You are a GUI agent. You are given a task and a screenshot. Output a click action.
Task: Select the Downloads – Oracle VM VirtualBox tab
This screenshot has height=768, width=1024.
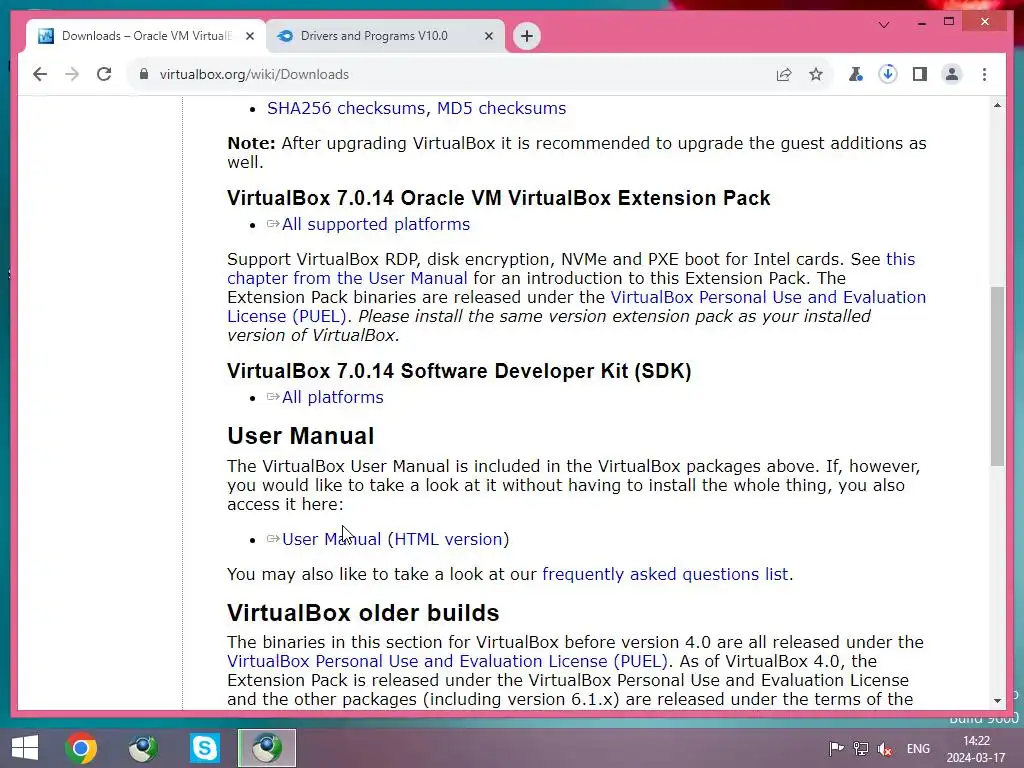(x=146, y=36)
